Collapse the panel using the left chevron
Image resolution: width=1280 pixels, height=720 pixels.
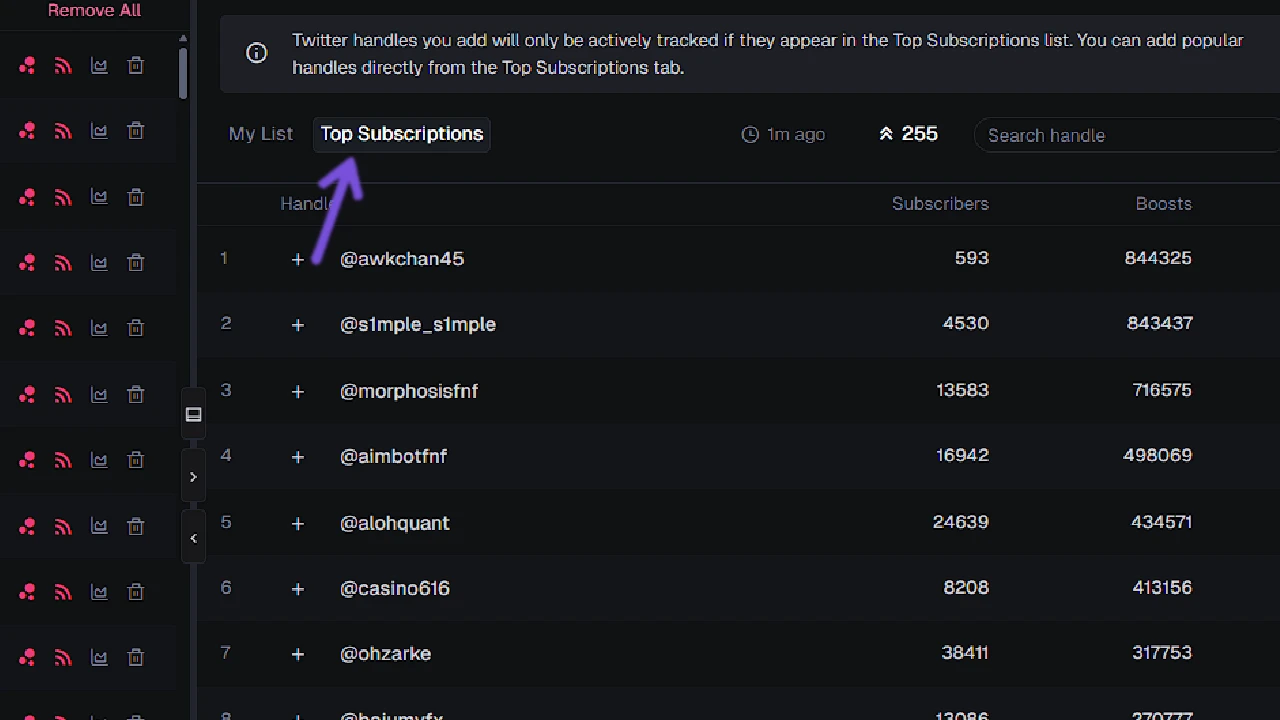pos(193,538)
